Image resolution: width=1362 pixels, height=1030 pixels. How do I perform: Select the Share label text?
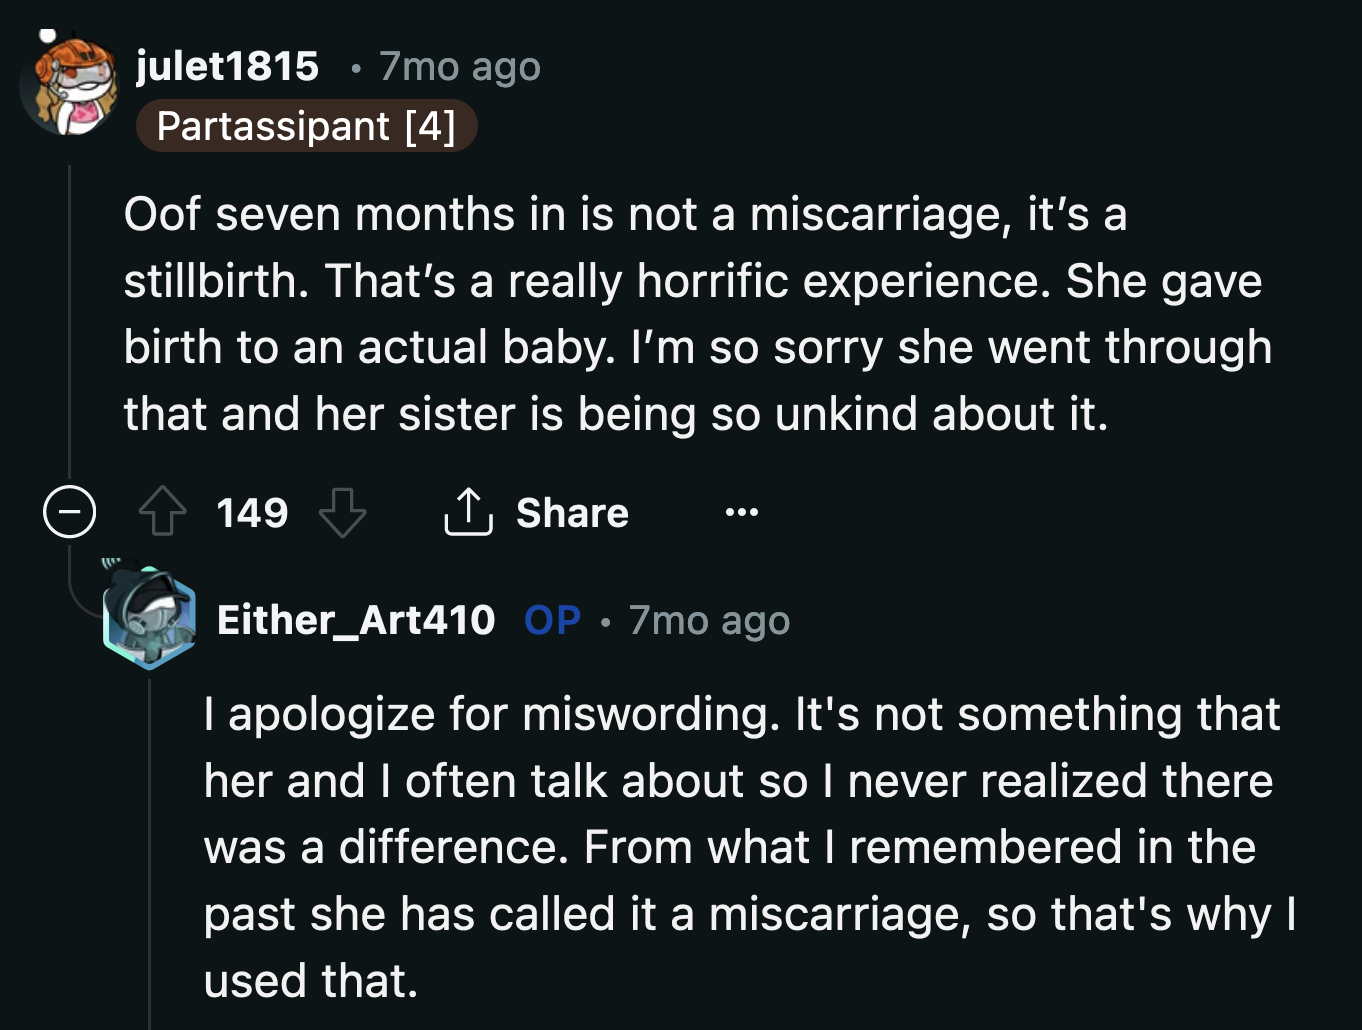(x=572, y=512)
